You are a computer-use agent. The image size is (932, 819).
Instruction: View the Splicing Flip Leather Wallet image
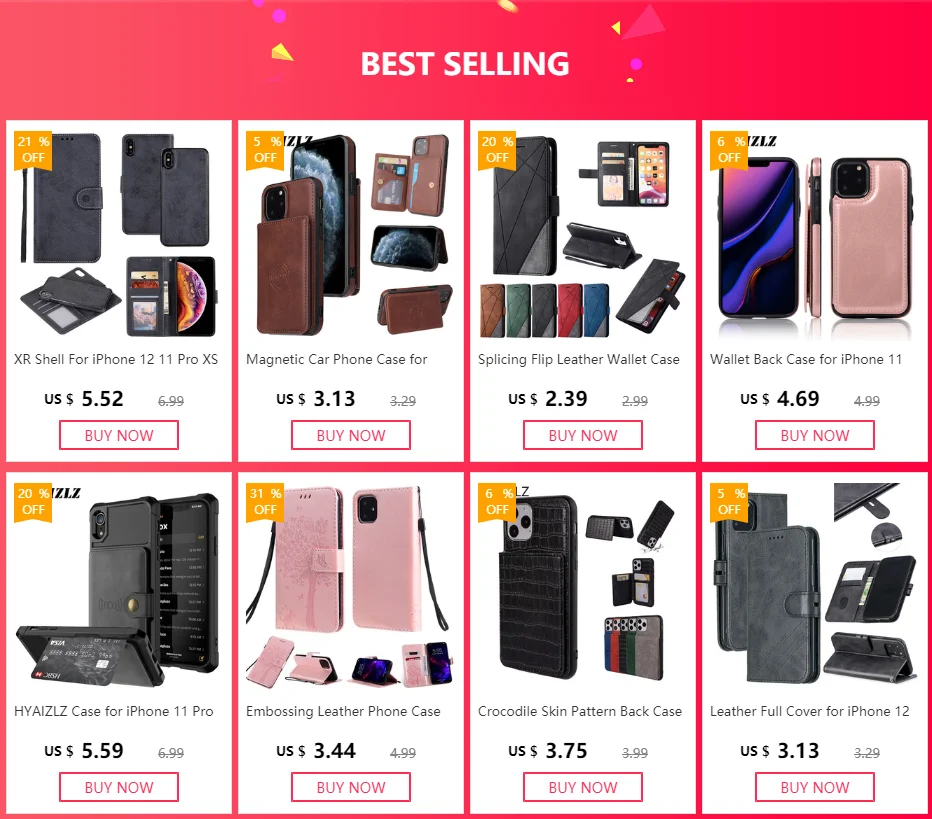tap(582, 236)
